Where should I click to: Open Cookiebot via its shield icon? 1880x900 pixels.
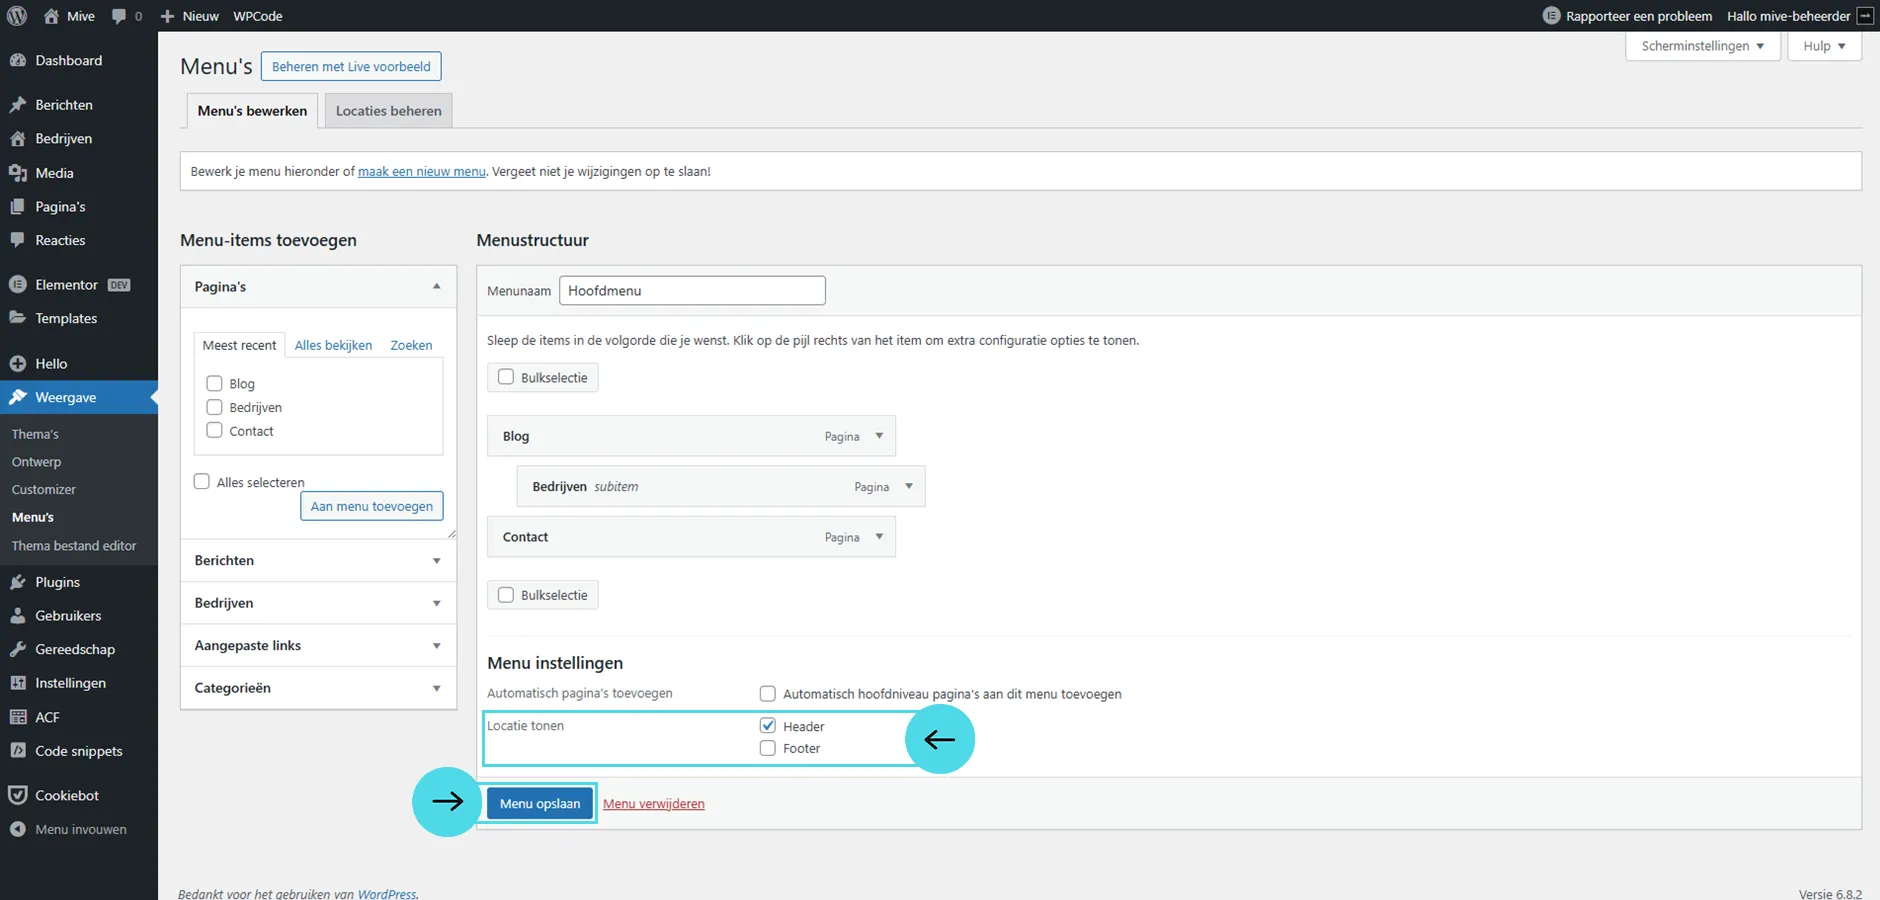17,795
